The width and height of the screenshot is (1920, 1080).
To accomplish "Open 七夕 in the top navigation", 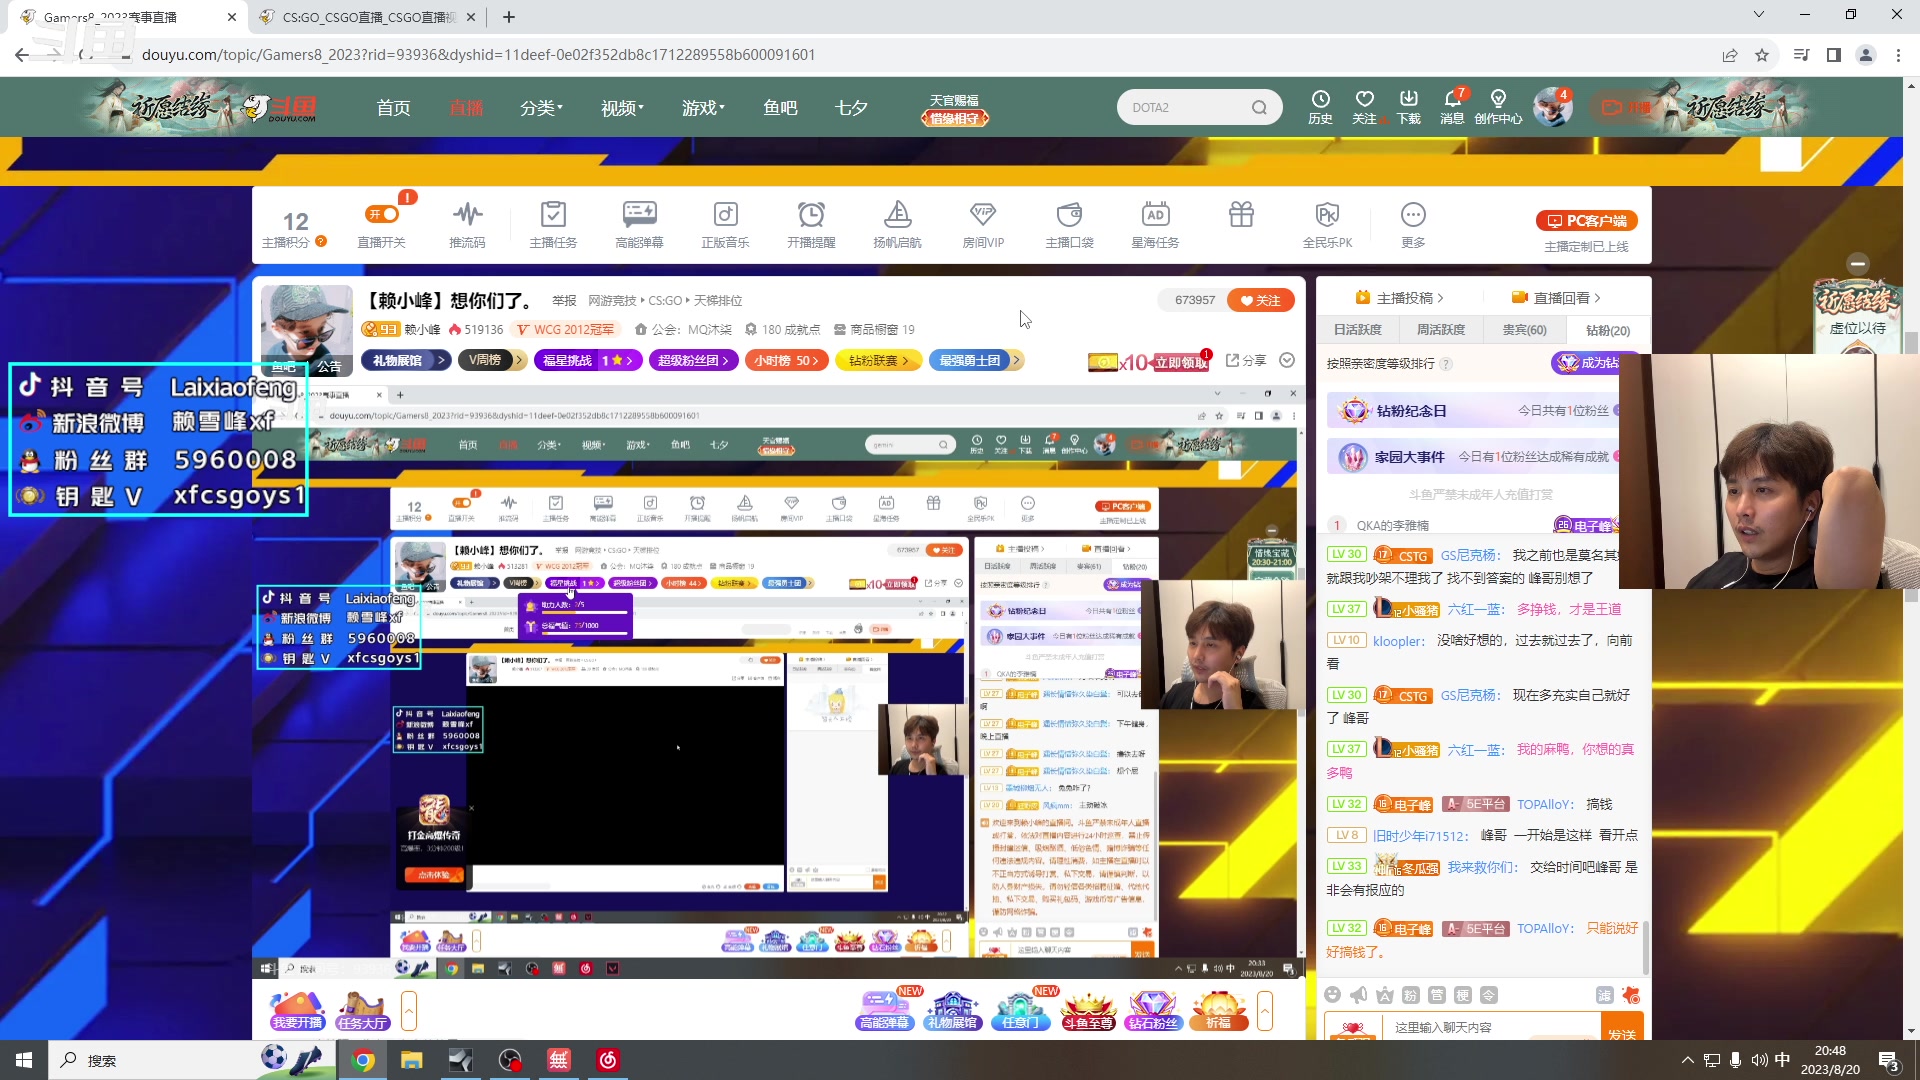I will pyautogui.click(x=851, y=107).
